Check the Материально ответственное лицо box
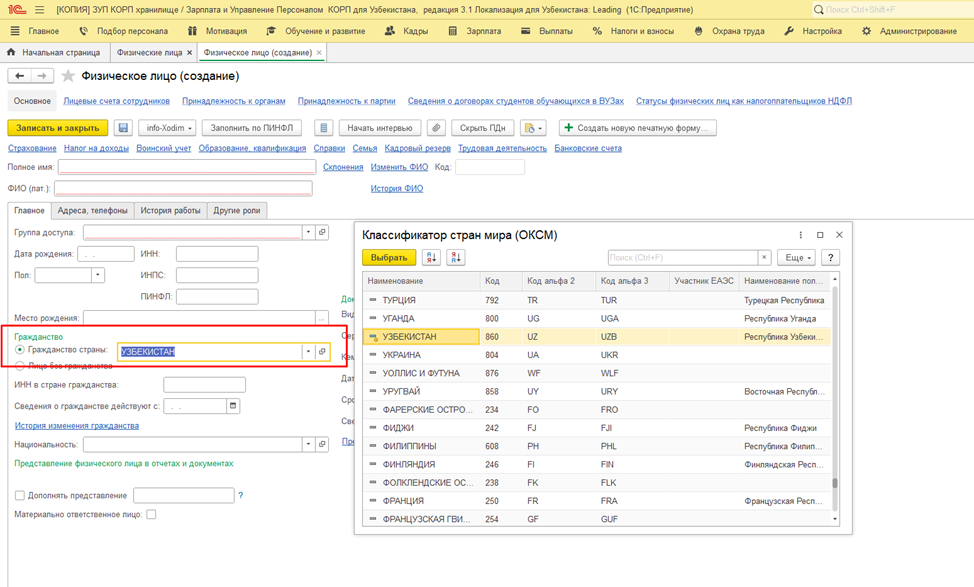974x587 pixels. click(x=151, y=514)
